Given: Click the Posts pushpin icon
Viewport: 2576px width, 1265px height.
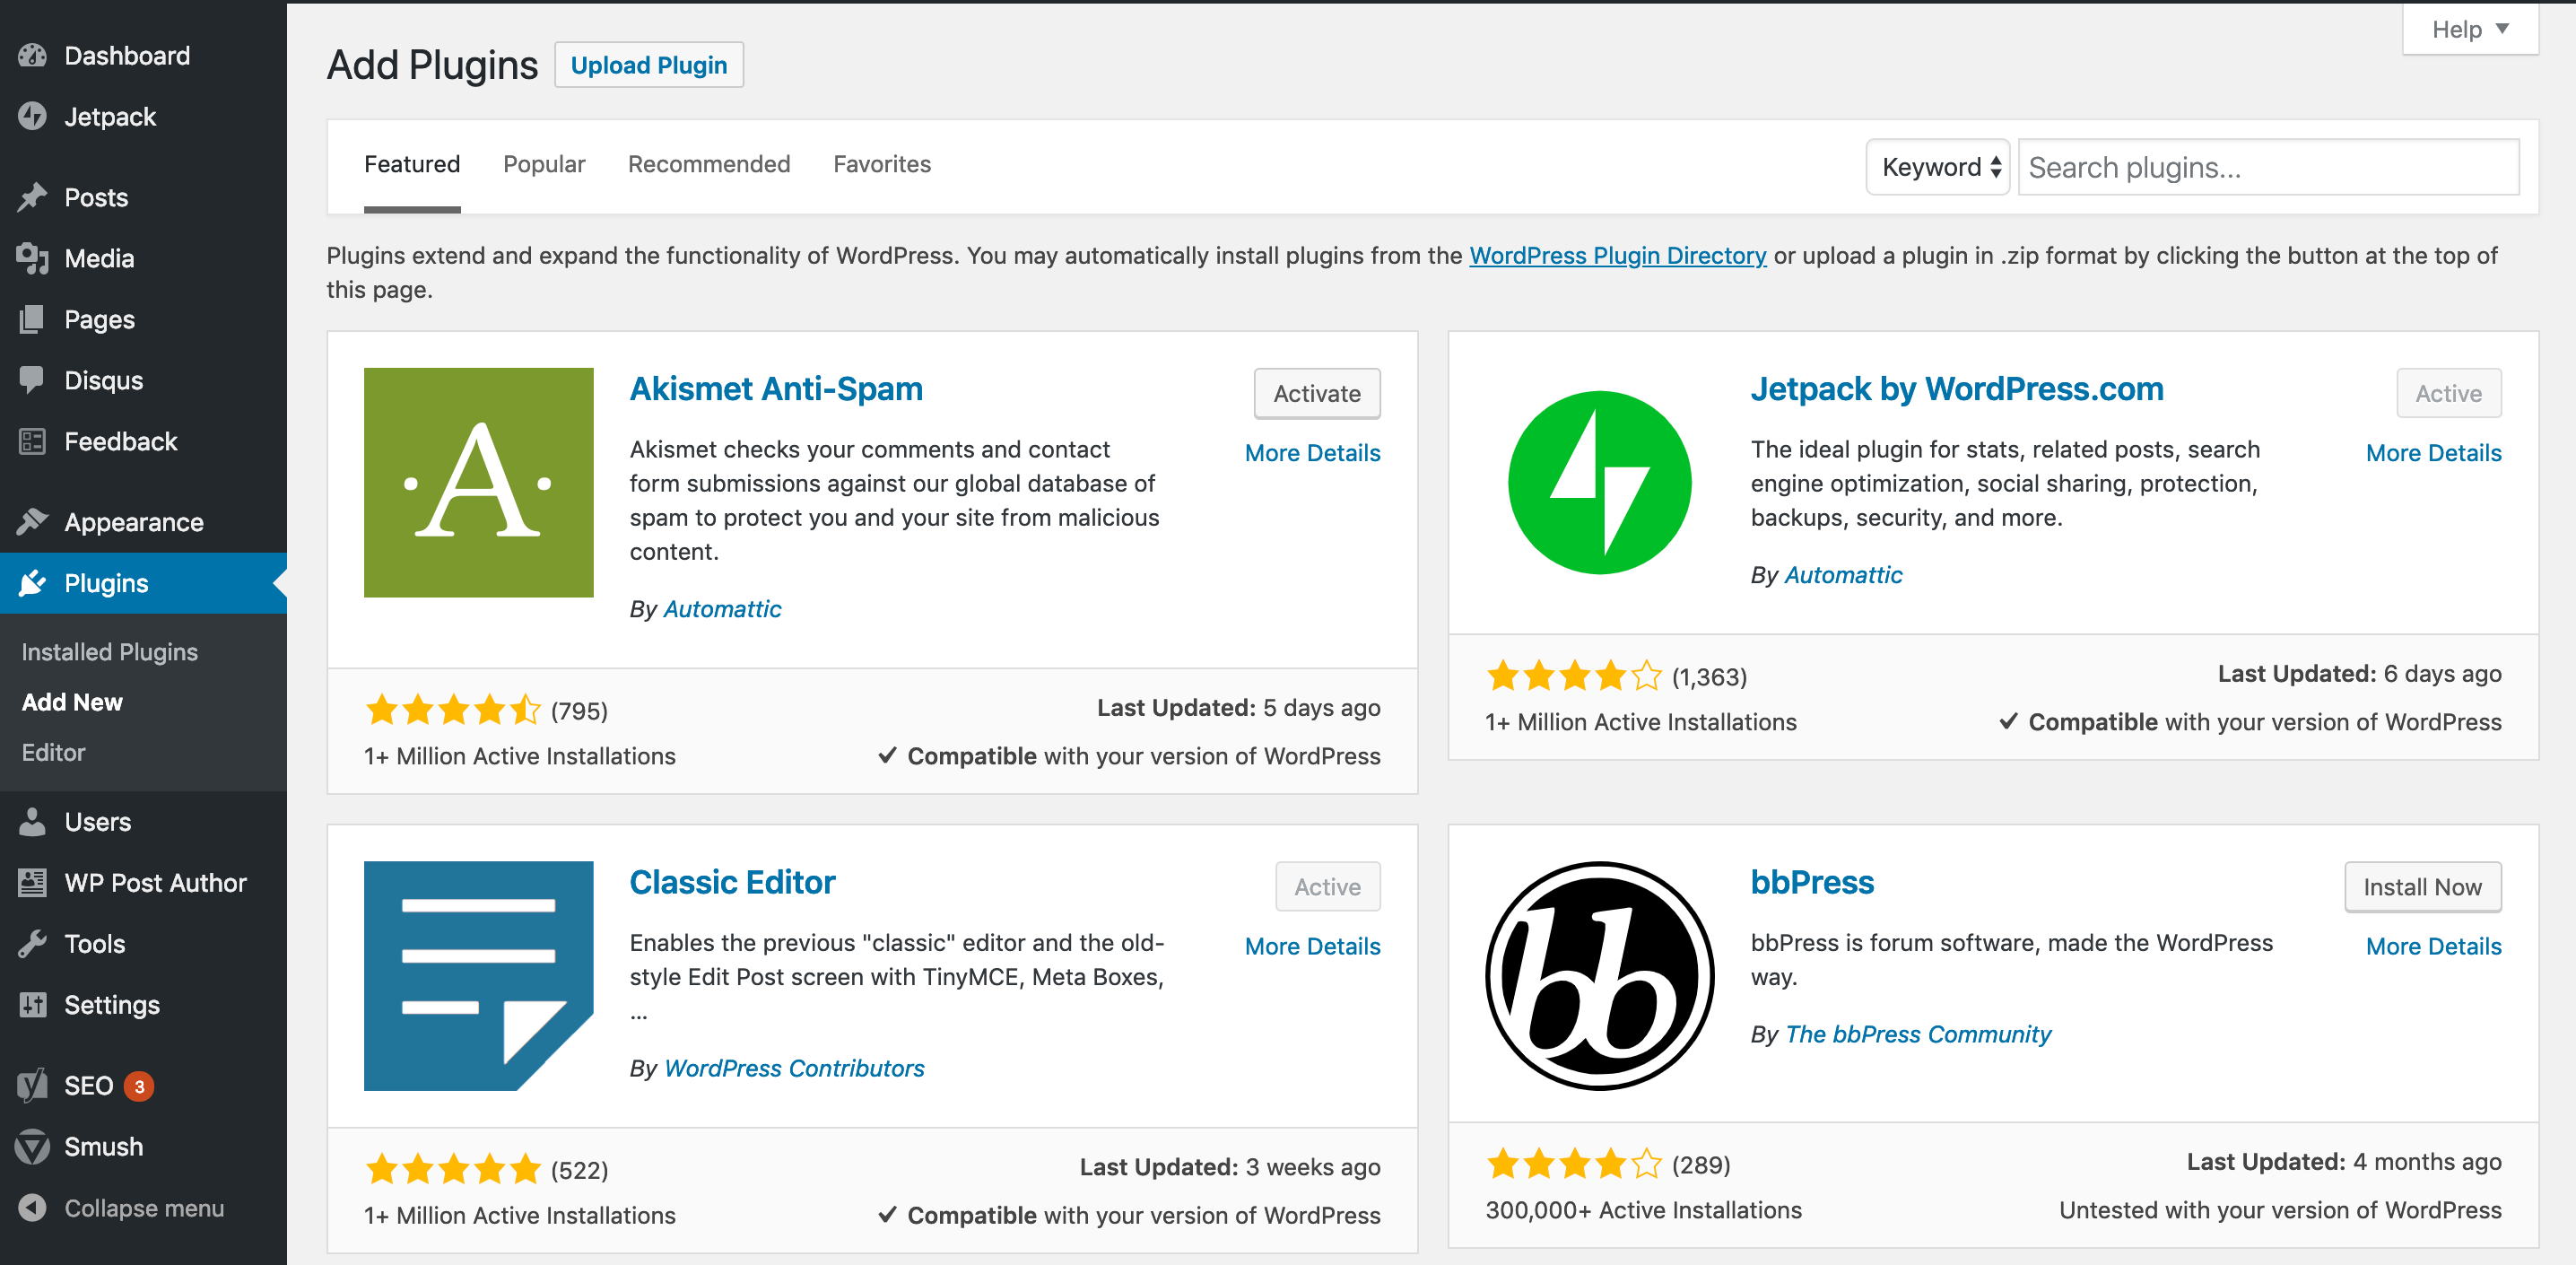Looking at the screenshot, I should click(32, 197).
